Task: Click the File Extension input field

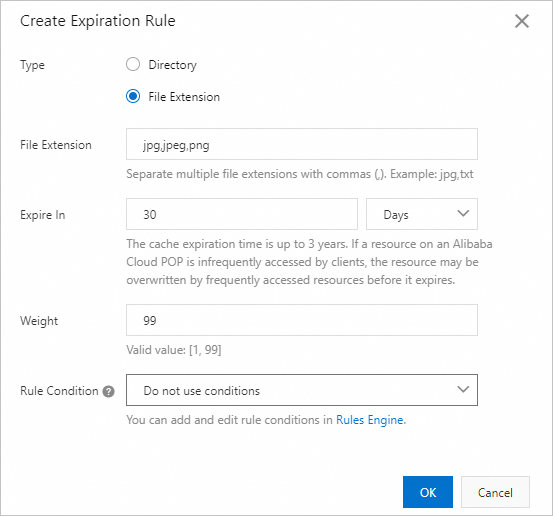Action: (302, 144)
